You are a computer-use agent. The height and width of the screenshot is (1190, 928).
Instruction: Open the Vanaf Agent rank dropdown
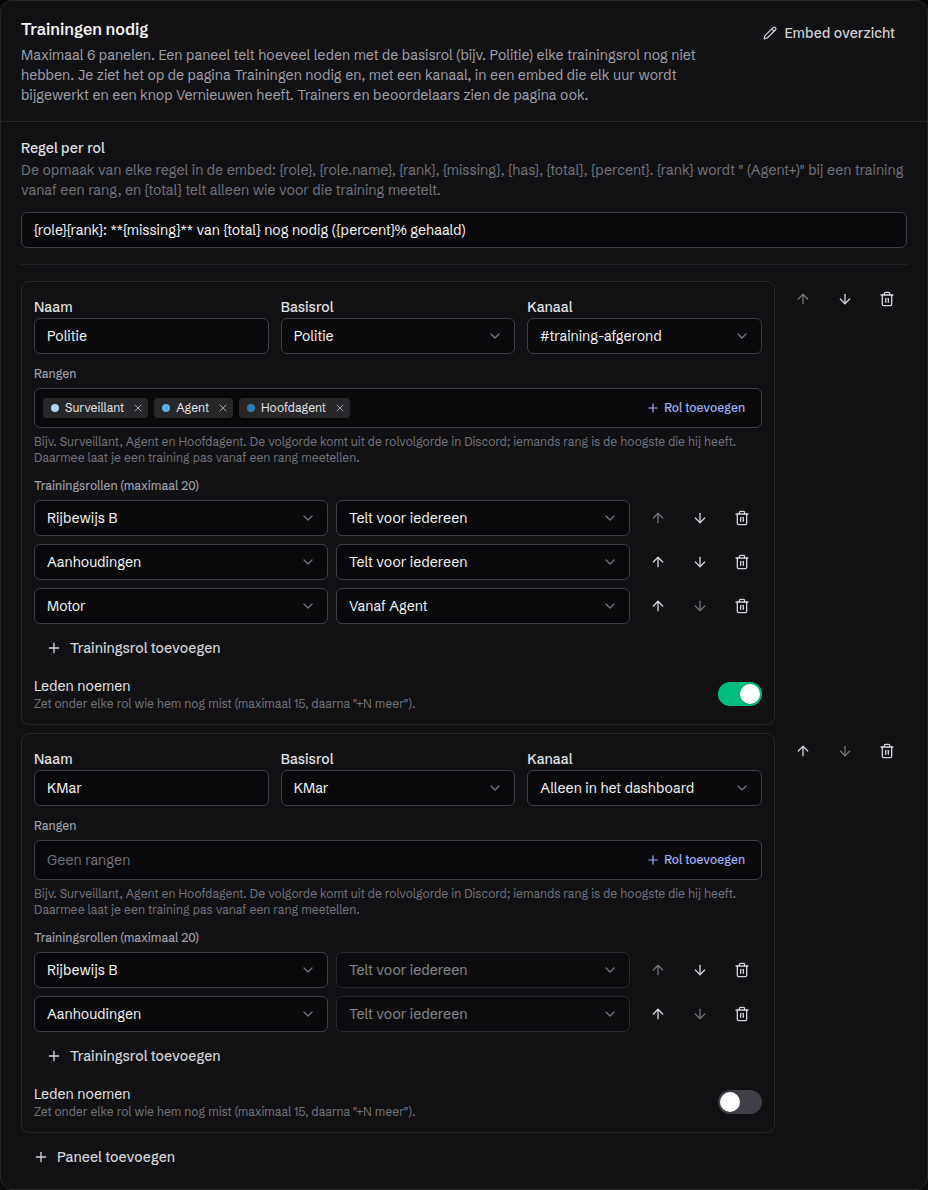click(x=483, y=606)
